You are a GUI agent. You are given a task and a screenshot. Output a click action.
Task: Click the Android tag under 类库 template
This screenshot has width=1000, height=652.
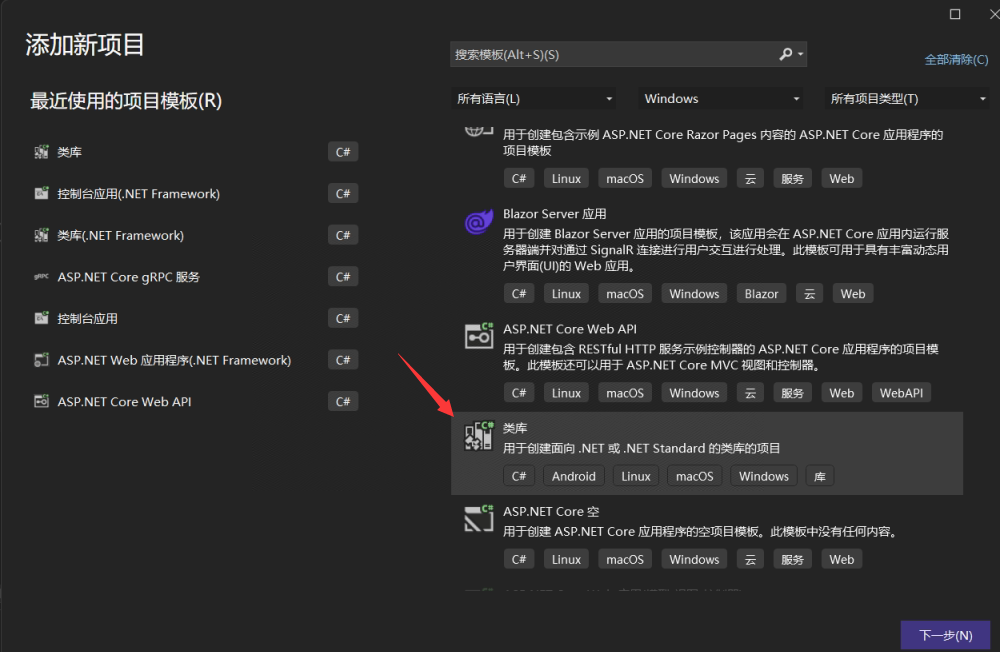(x=573, y=476)
